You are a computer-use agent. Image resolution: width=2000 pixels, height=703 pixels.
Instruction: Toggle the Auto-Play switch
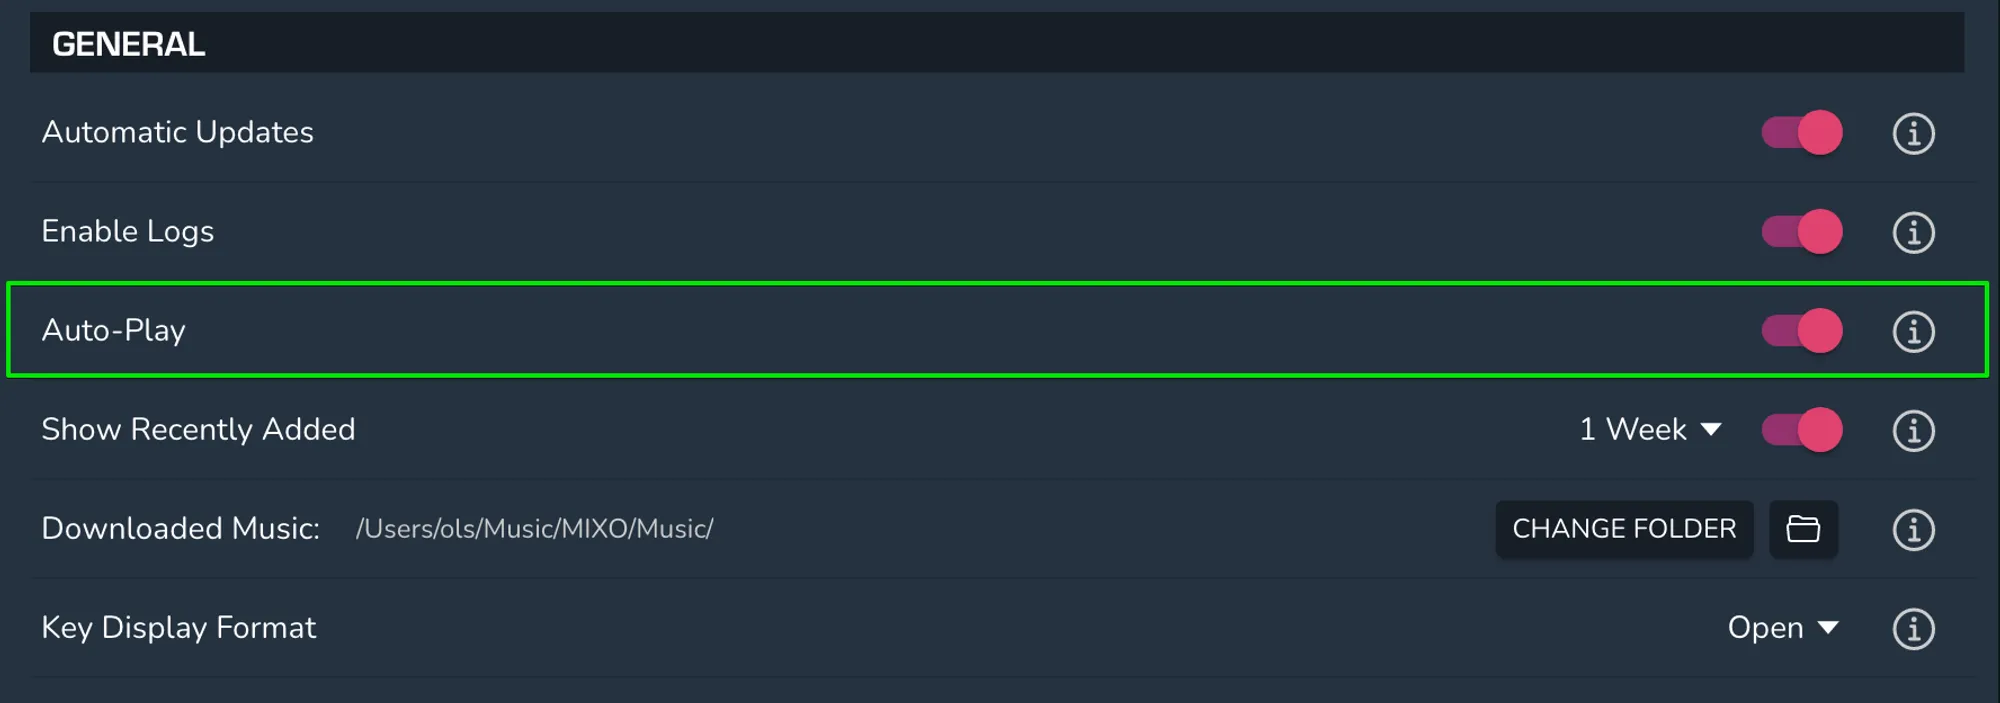click(1802, 331)
